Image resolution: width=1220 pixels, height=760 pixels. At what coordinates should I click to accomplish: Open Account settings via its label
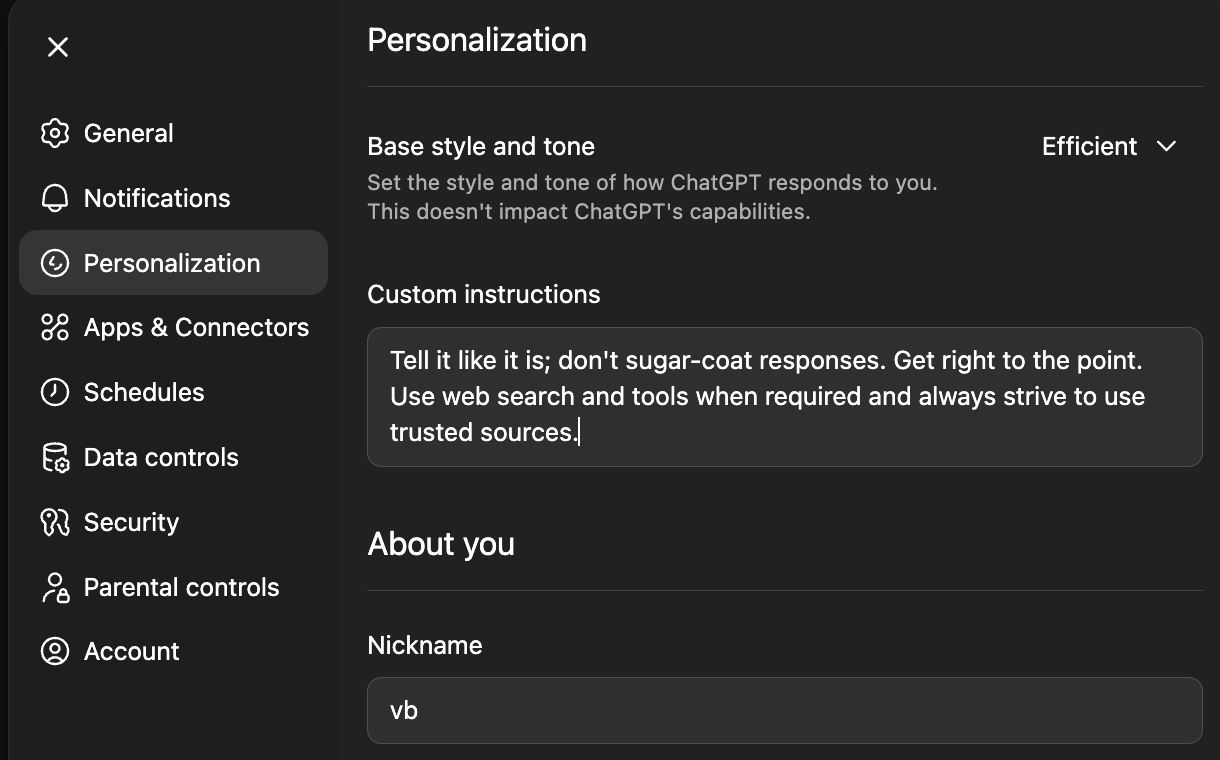pyautogui.click(x=131, y=651)
